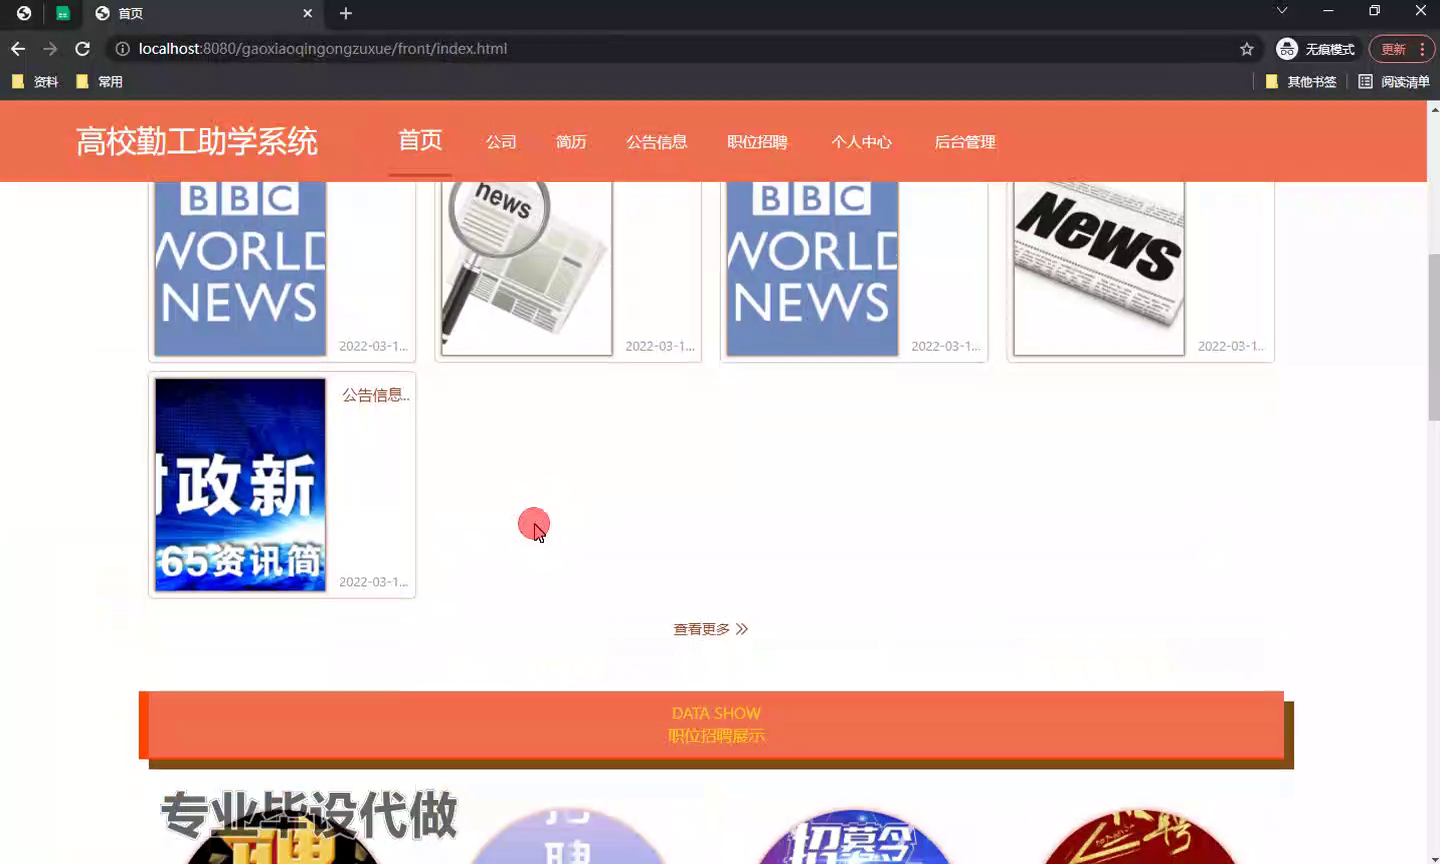
Task: Open the blue 政新 announcement thumbnail
Action: pos(240,484)
